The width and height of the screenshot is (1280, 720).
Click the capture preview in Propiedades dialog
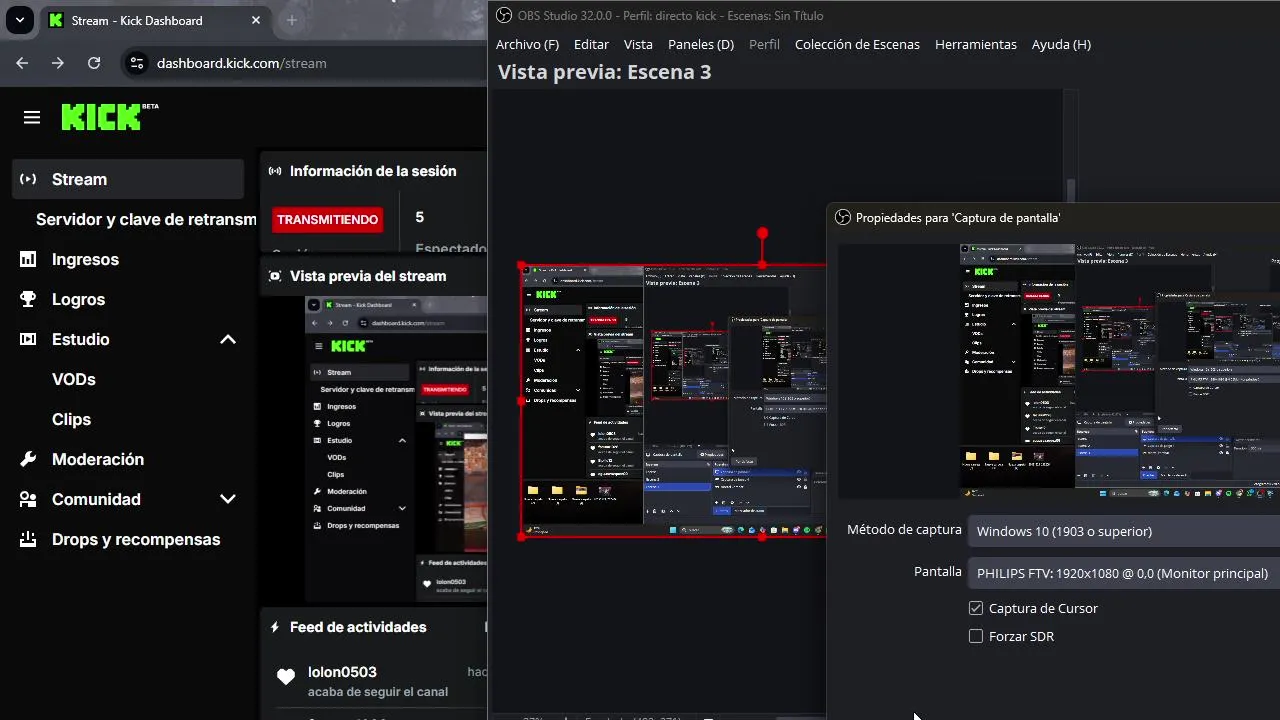tap(1120, 371)
